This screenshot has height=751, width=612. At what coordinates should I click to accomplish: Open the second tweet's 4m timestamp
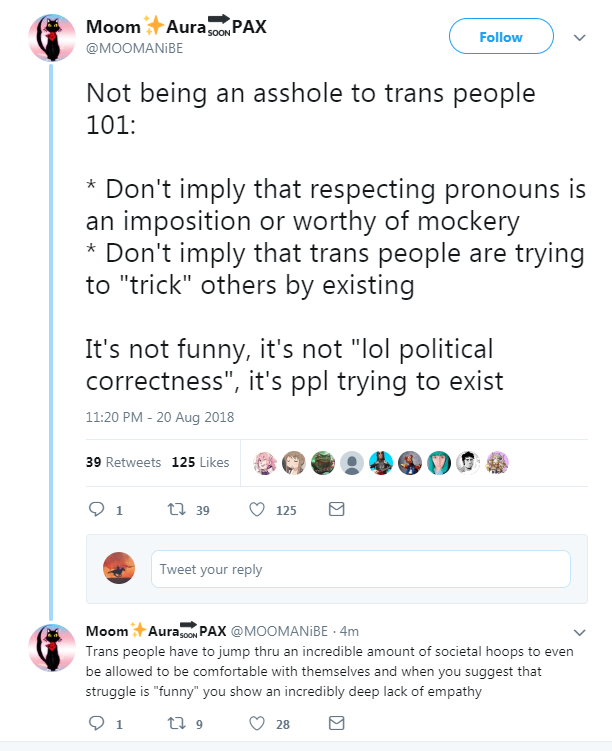coord(349,631)
